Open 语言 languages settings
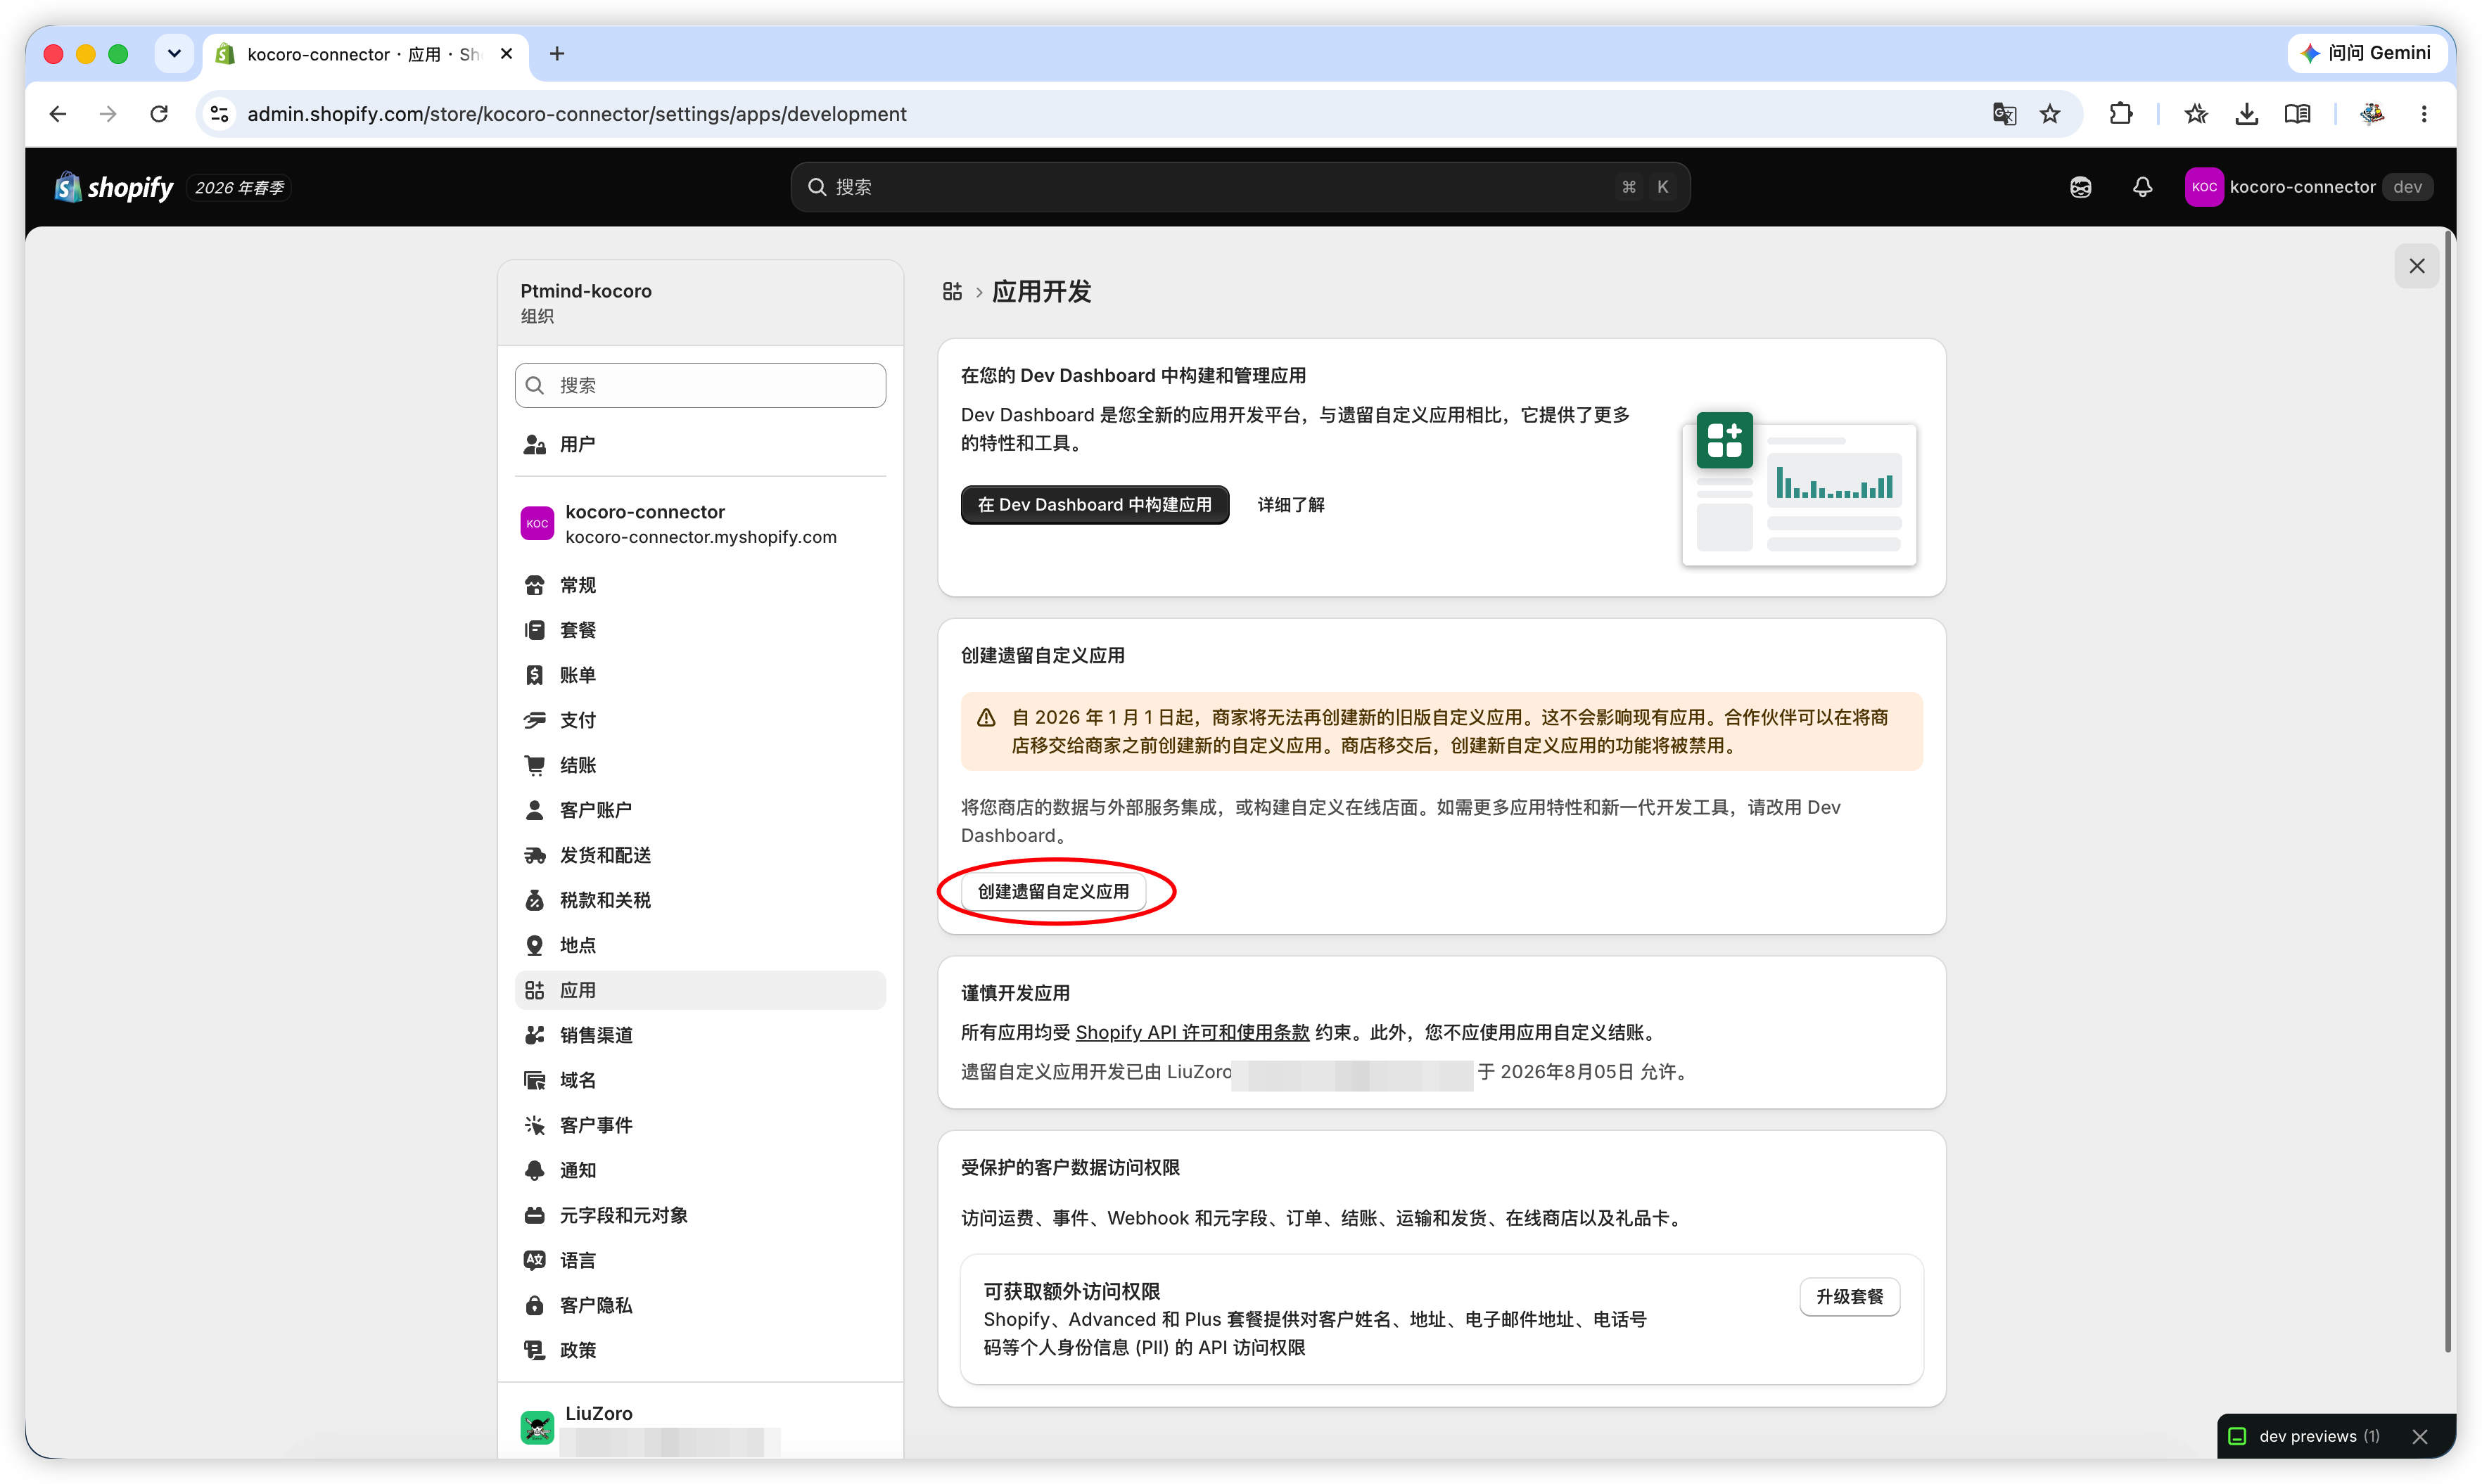Screen dimensions: 2482x1484 tap(699, 1260)
